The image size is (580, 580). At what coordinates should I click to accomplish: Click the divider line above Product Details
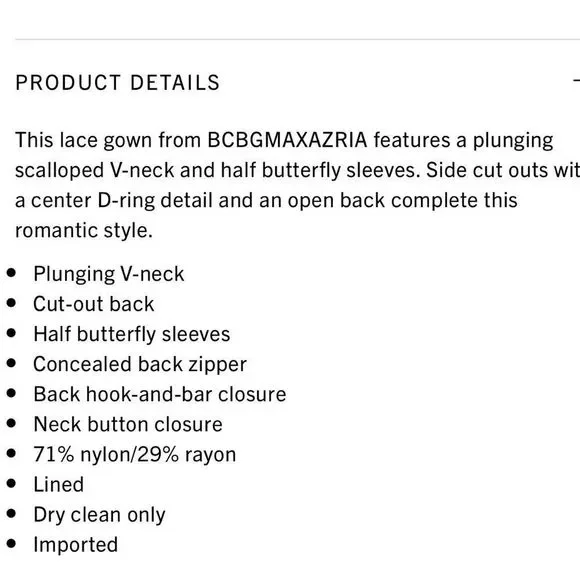click(297, 39)
